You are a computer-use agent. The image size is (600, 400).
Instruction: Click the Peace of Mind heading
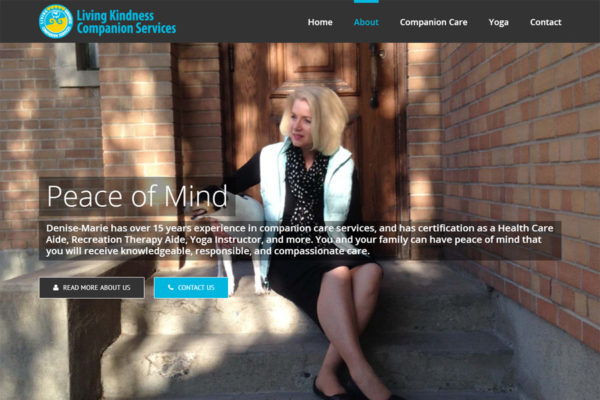tap(137, 196)
